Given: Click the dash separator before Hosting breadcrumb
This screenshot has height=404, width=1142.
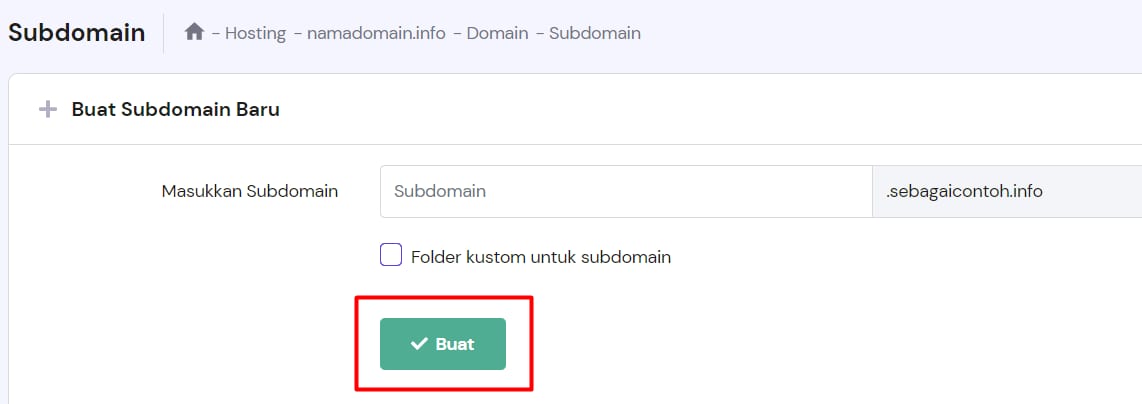Looking at the screenshot, I should click(x=215, y=33).
